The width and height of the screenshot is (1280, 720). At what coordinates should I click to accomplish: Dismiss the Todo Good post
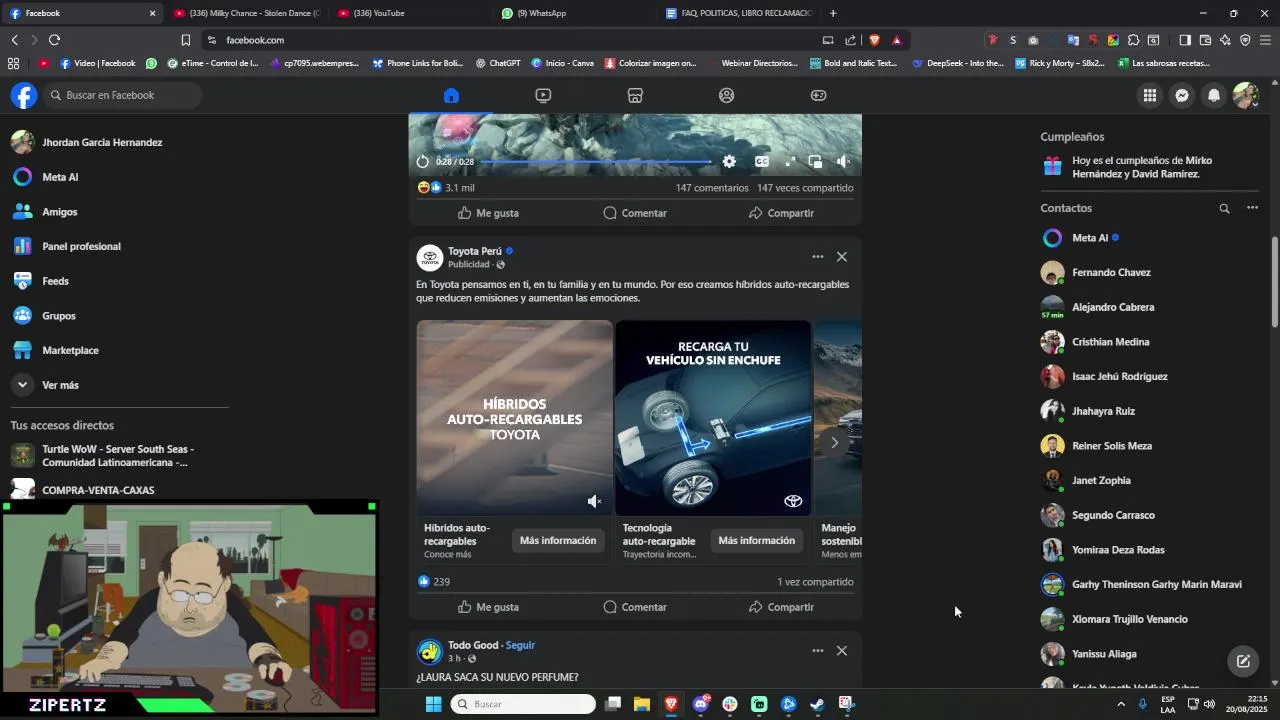pyautogui.click(x=842, y=651)
